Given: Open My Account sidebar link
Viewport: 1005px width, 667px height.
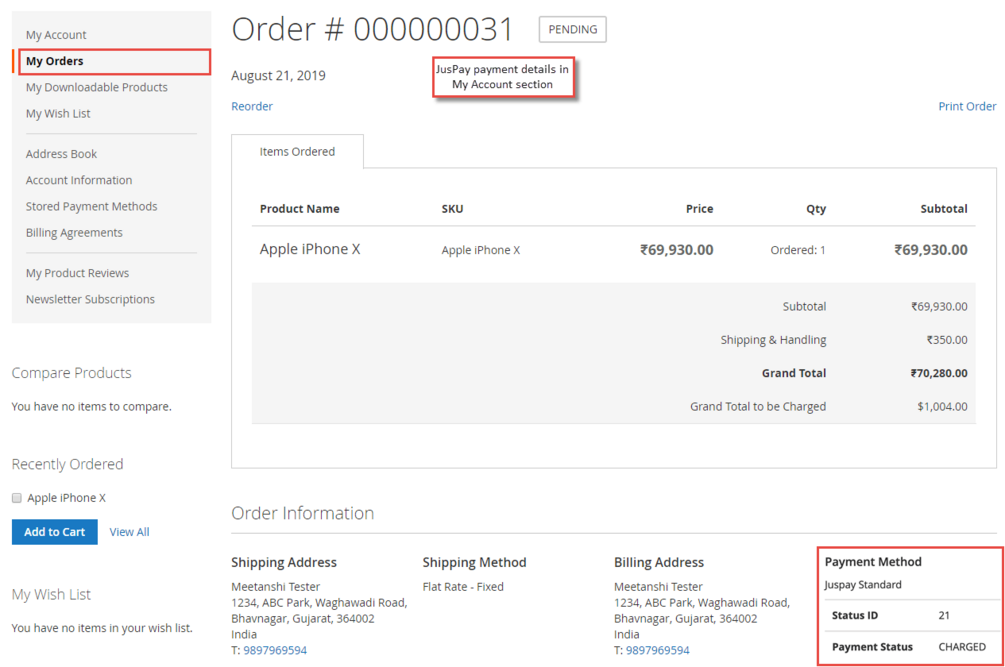Looking at the screenshot, I should point(56,35).
